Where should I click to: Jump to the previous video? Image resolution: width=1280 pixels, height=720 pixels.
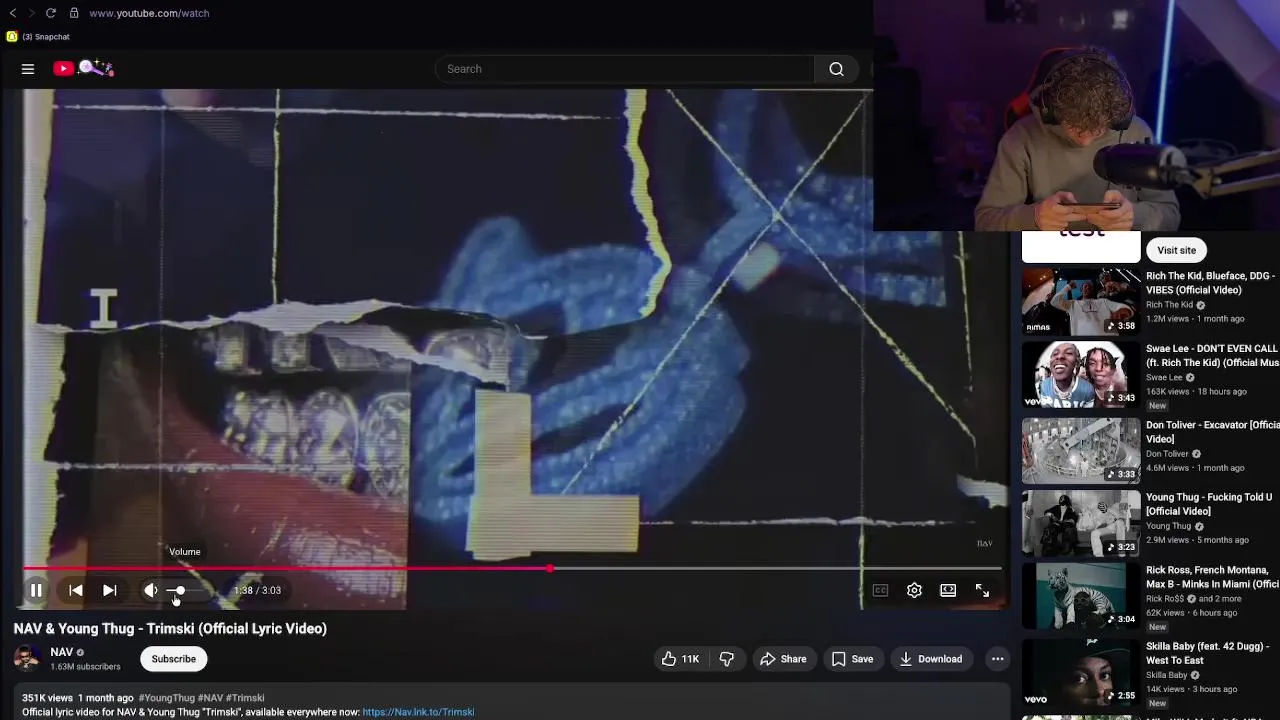(76, 590)
